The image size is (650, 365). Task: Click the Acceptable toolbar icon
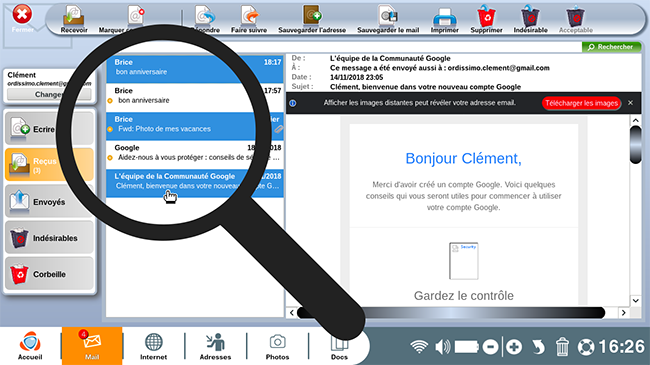[575, 19]
